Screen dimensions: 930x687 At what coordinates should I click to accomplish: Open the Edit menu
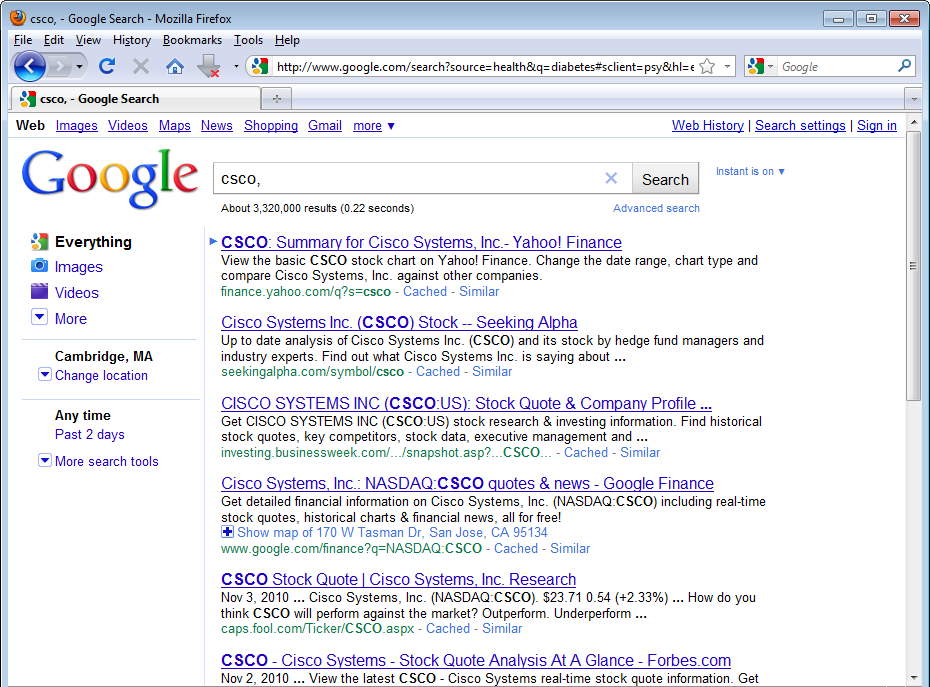point(53,40)
